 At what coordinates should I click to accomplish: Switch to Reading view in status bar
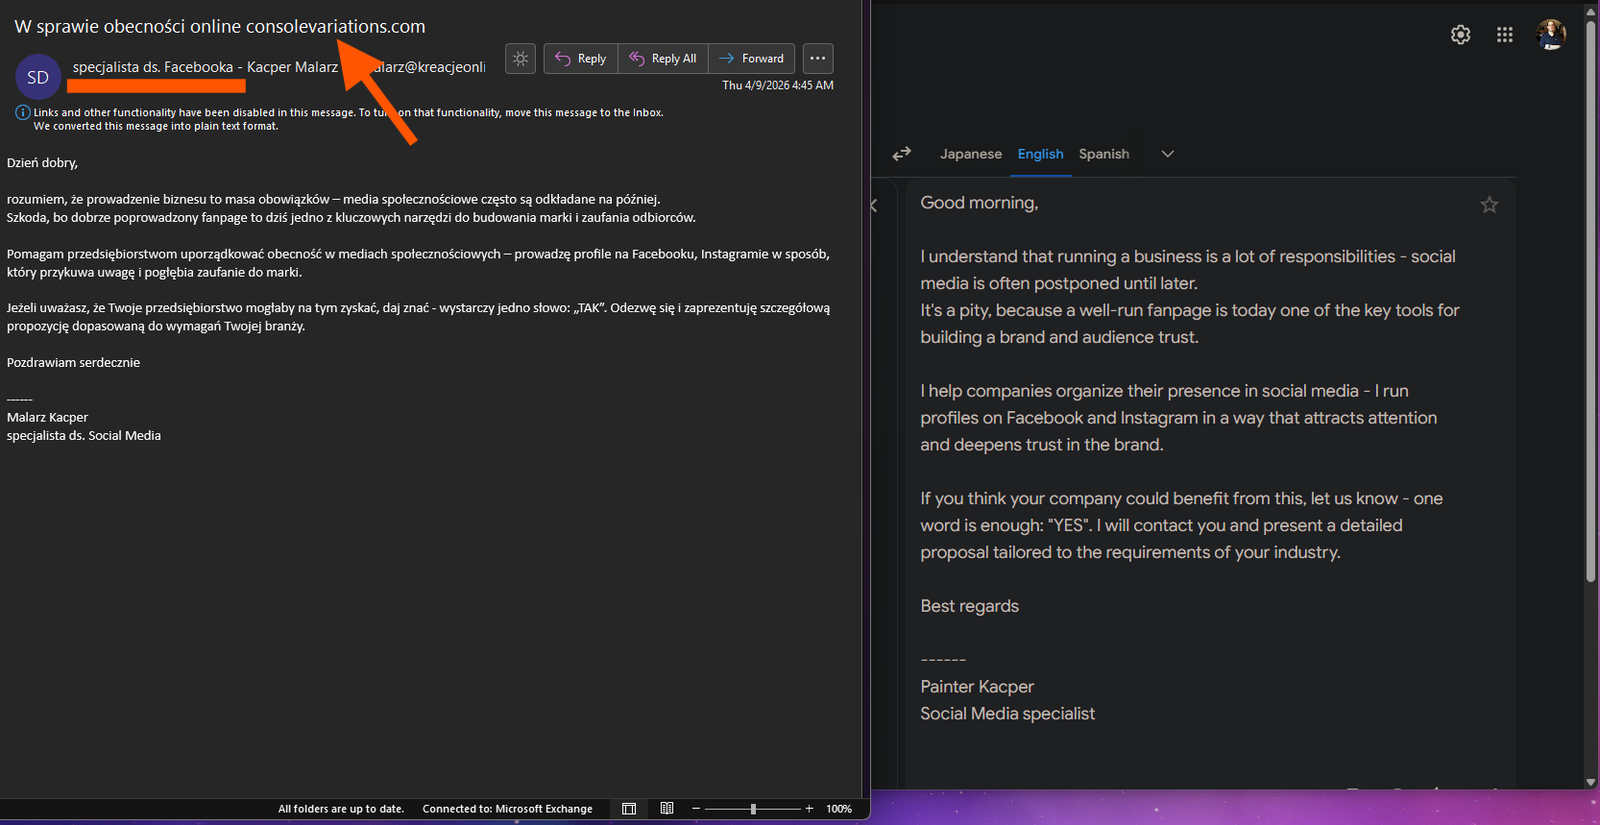click(x=667, y=809)
